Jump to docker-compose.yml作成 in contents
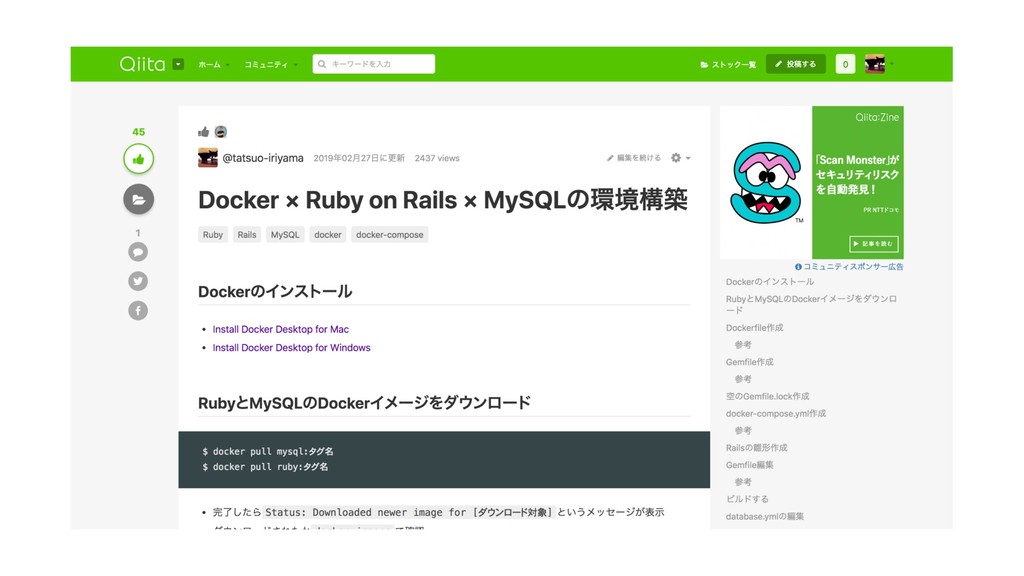This screenshot has width=1024, height=576. pyautogui.click(x=776, y=413)
